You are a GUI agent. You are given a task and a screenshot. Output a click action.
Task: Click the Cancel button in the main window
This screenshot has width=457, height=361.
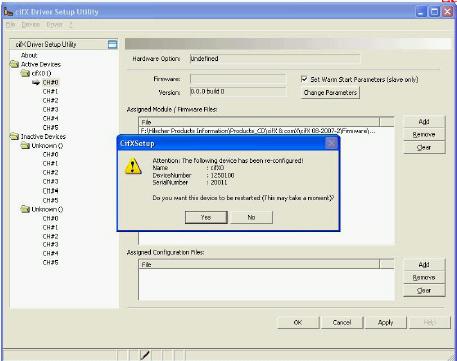342,322
